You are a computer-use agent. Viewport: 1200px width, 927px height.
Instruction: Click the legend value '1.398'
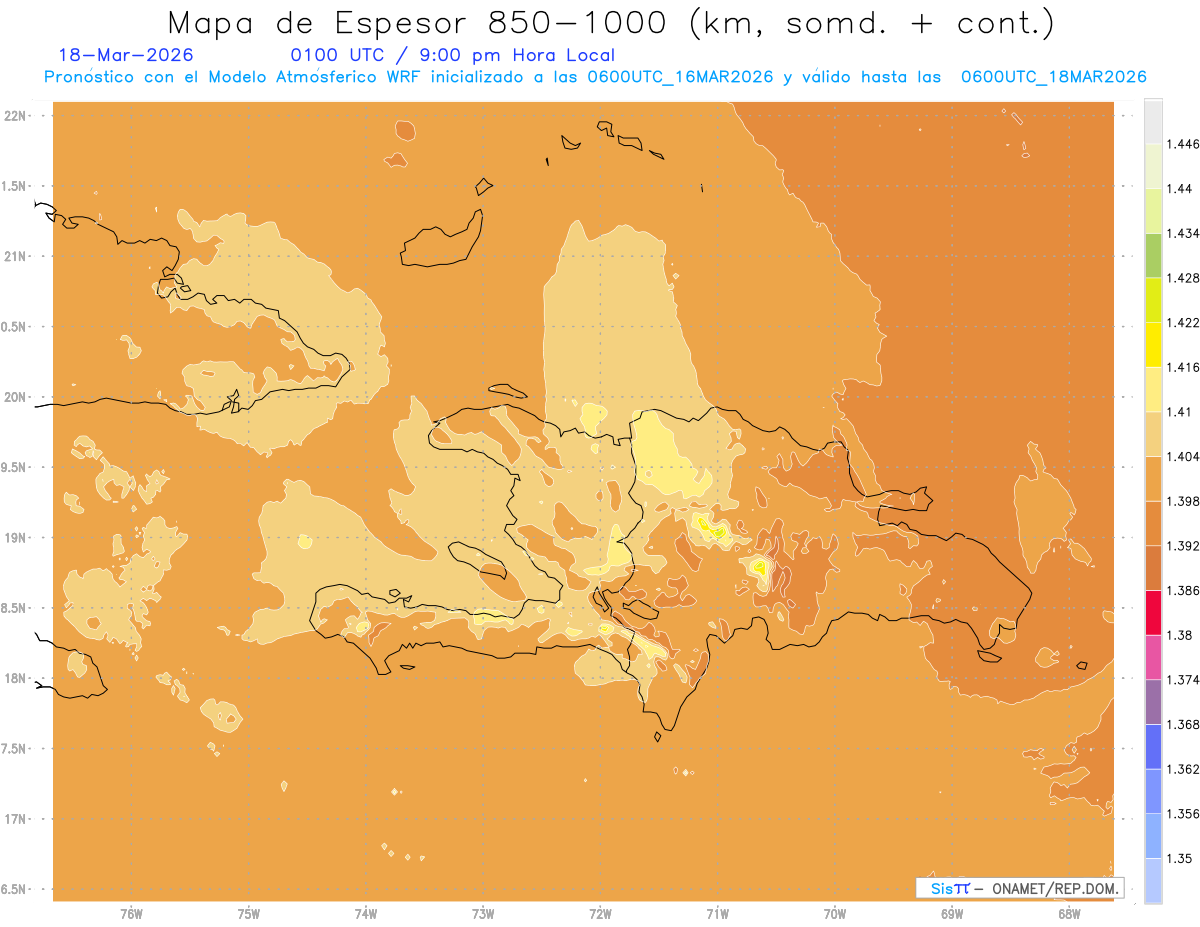[1184, 501]
